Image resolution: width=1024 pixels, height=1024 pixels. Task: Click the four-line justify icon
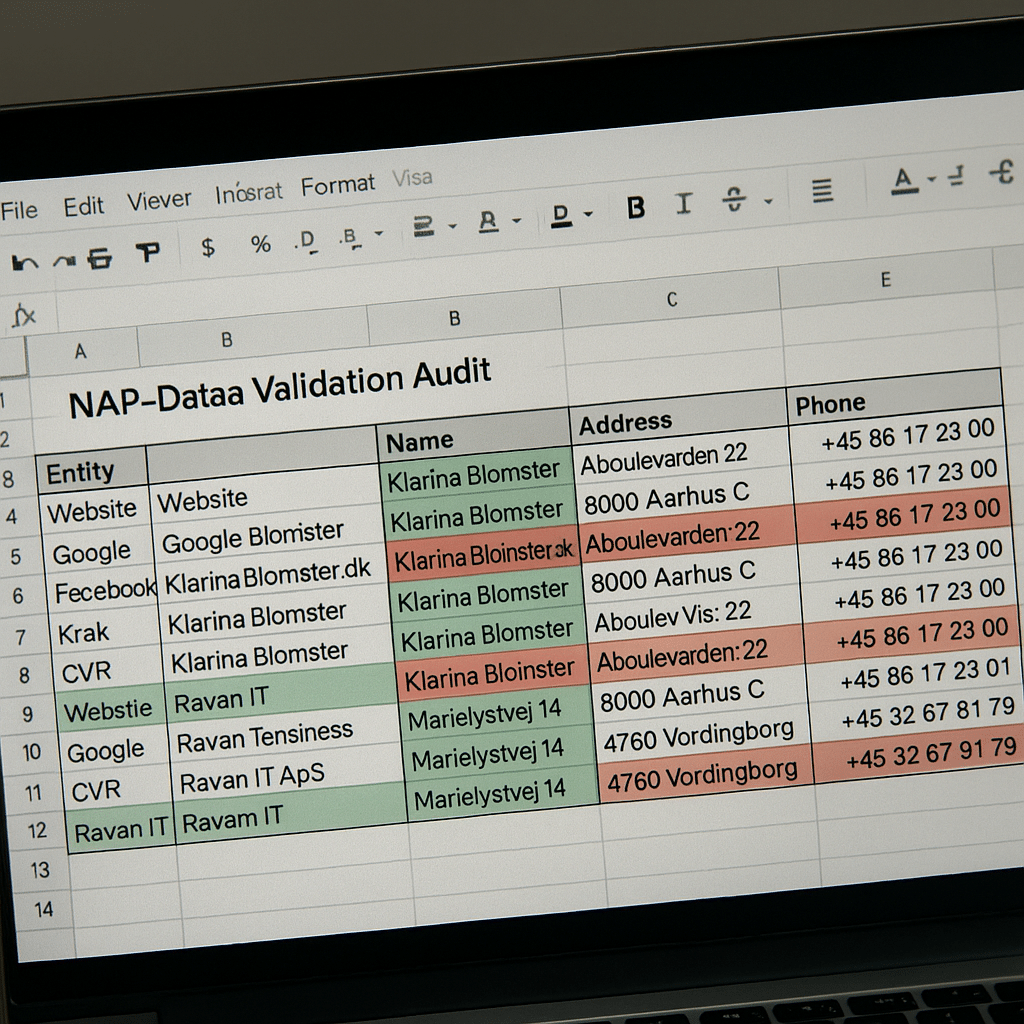tap(822, 191)
